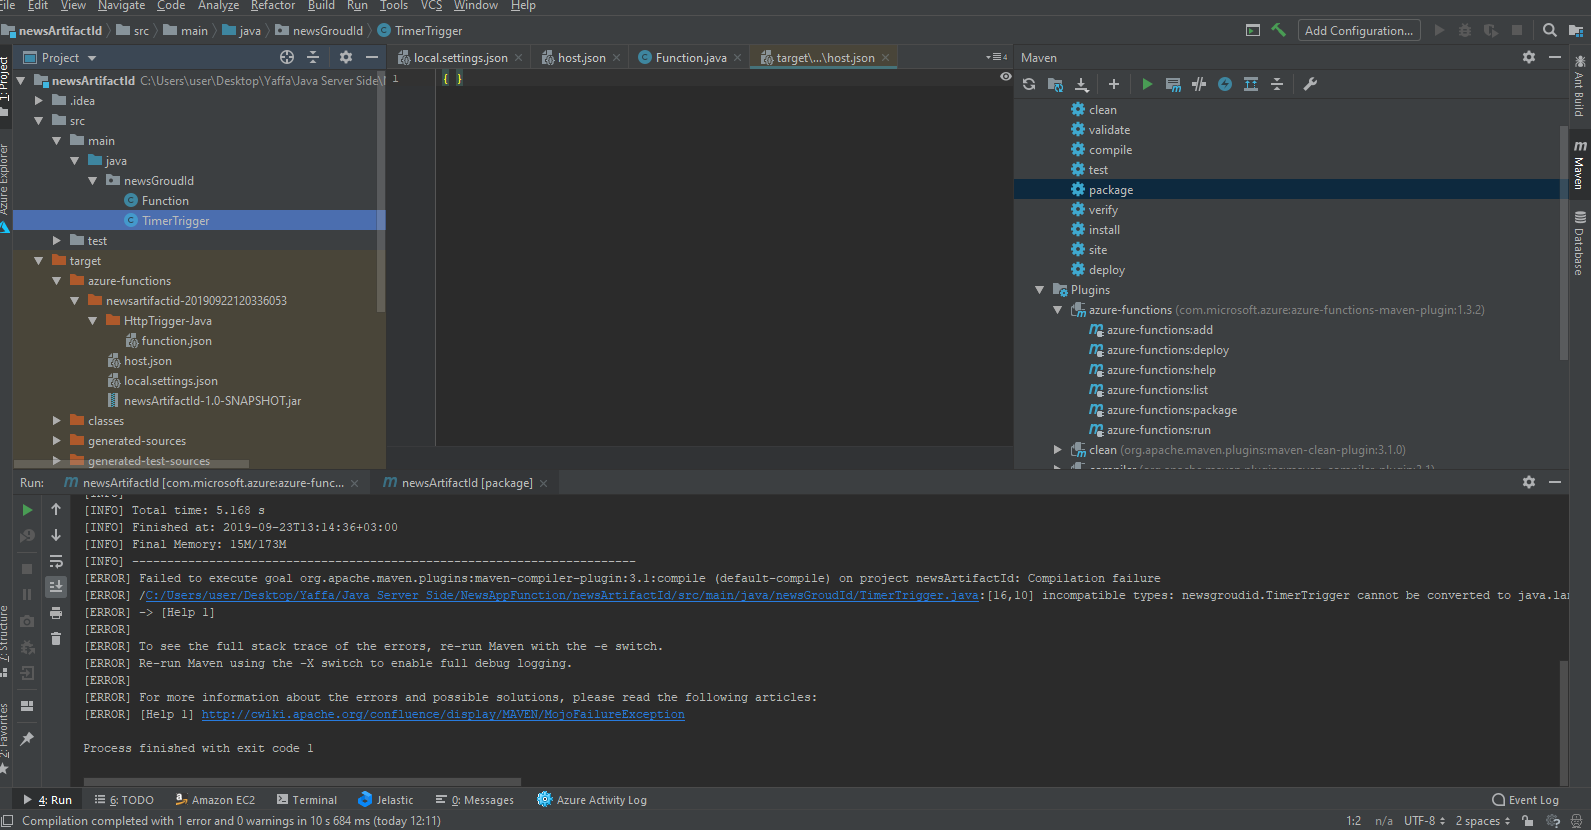Select the install lifecycle goal

1104,230
